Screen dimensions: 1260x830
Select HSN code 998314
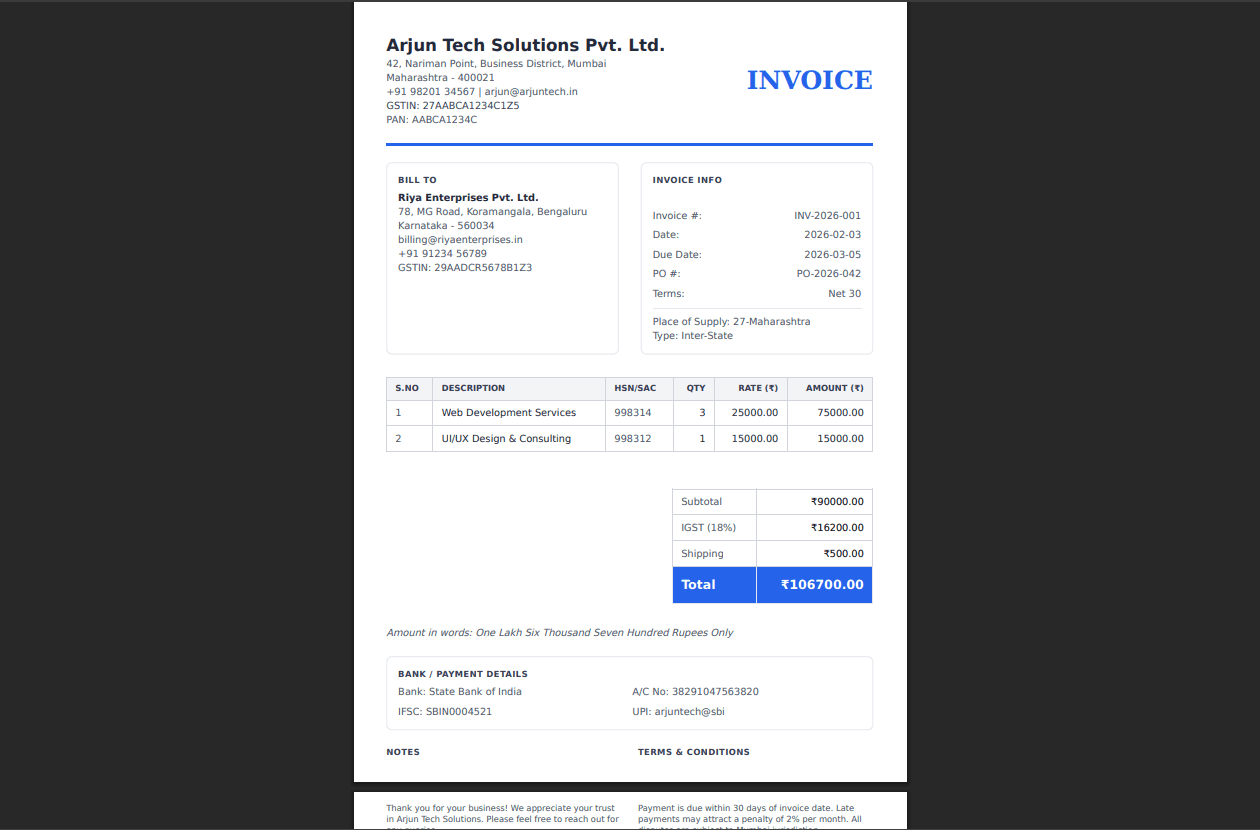(x=631, y=412)
